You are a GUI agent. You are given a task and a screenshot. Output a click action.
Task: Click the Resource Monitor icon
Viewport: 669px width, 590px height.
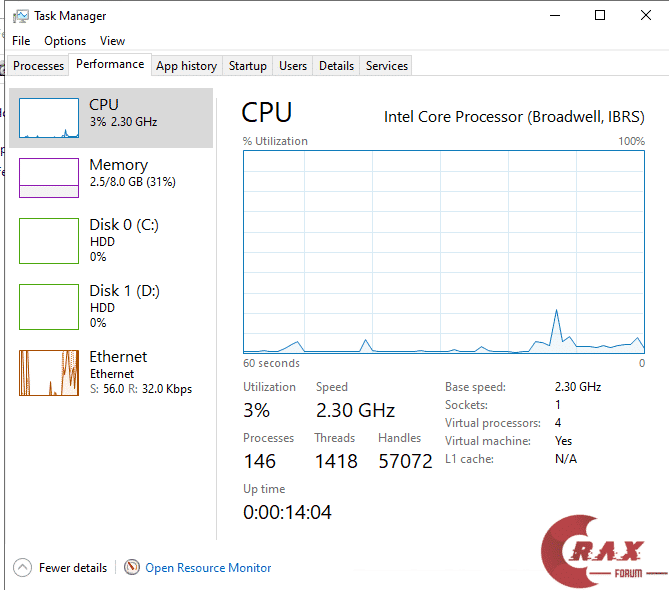pyautogui.click(x=132, y=567)
